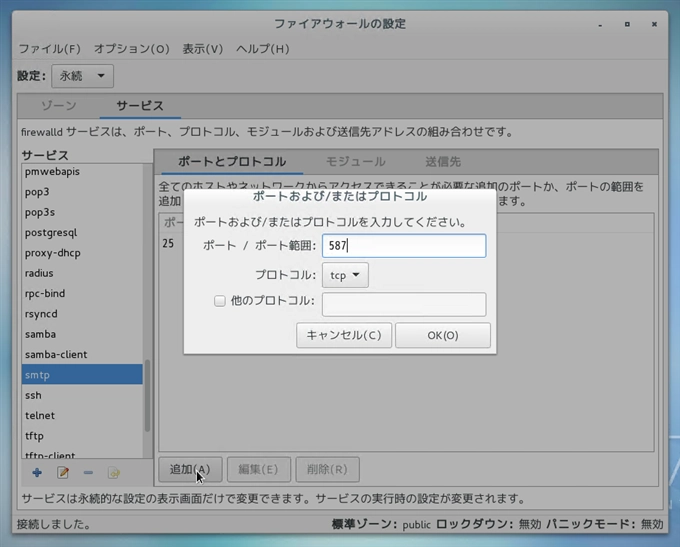Click the OK(O) button
Image resolution: width=680 pixels, height=547 pixels.
point(443,335)
